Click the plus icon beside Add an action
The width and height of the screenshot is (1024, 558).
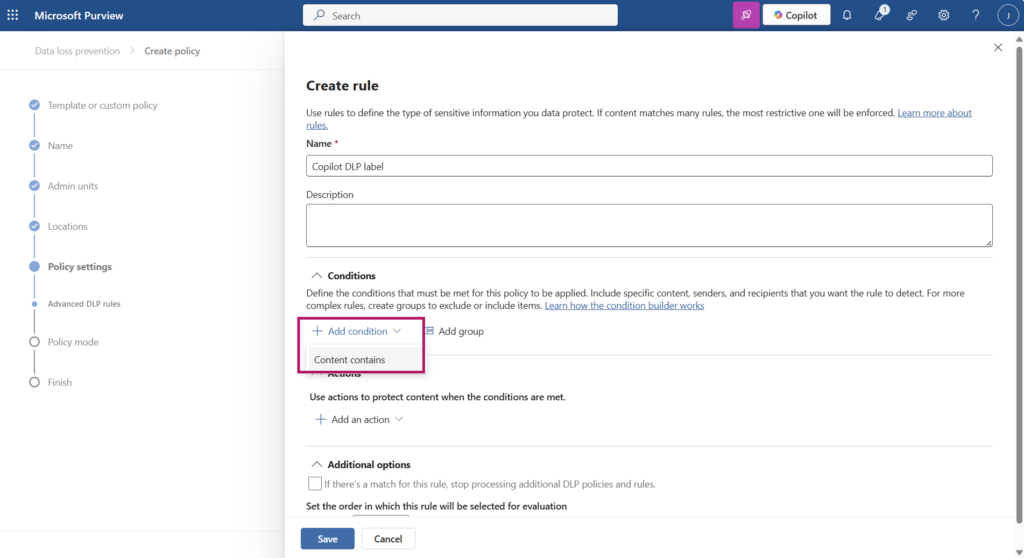(x=320, y=419)
